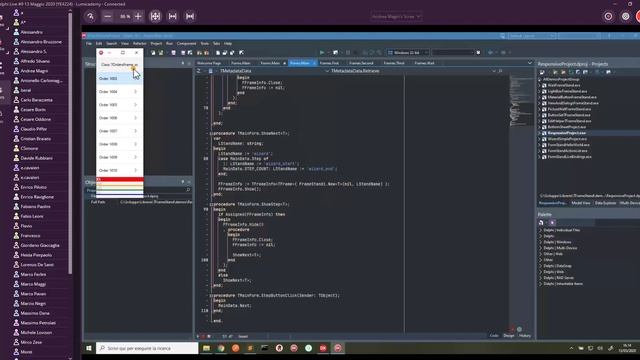Screen dimensions: 640x360
Task: Open the Search menu in Delphi IDE
Action: (111, 43)
